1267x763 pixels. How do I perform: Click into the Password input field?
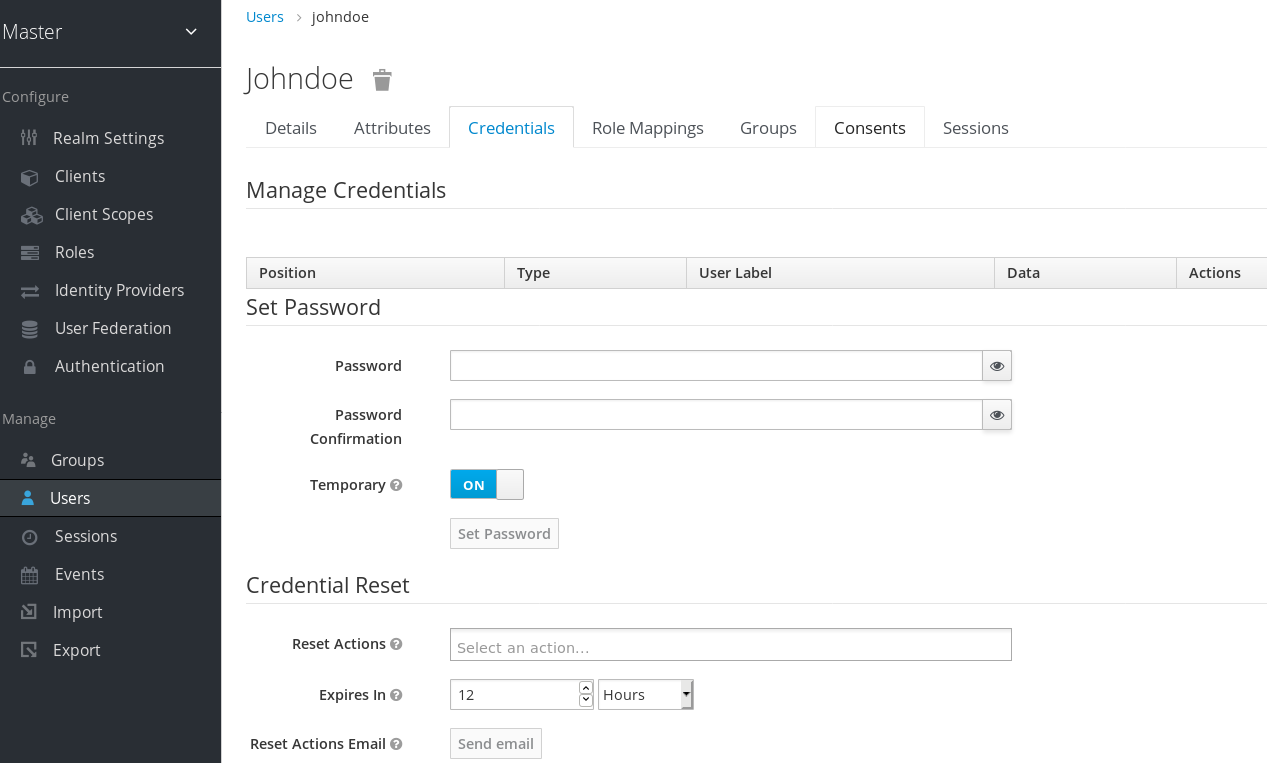click(716, 366)
